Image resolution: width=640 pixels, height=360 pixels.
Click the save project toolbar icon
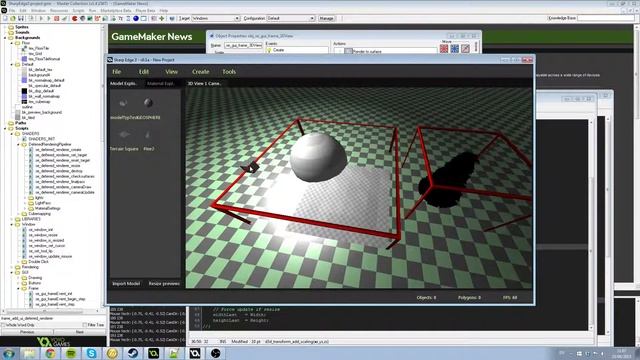[21, 18]
